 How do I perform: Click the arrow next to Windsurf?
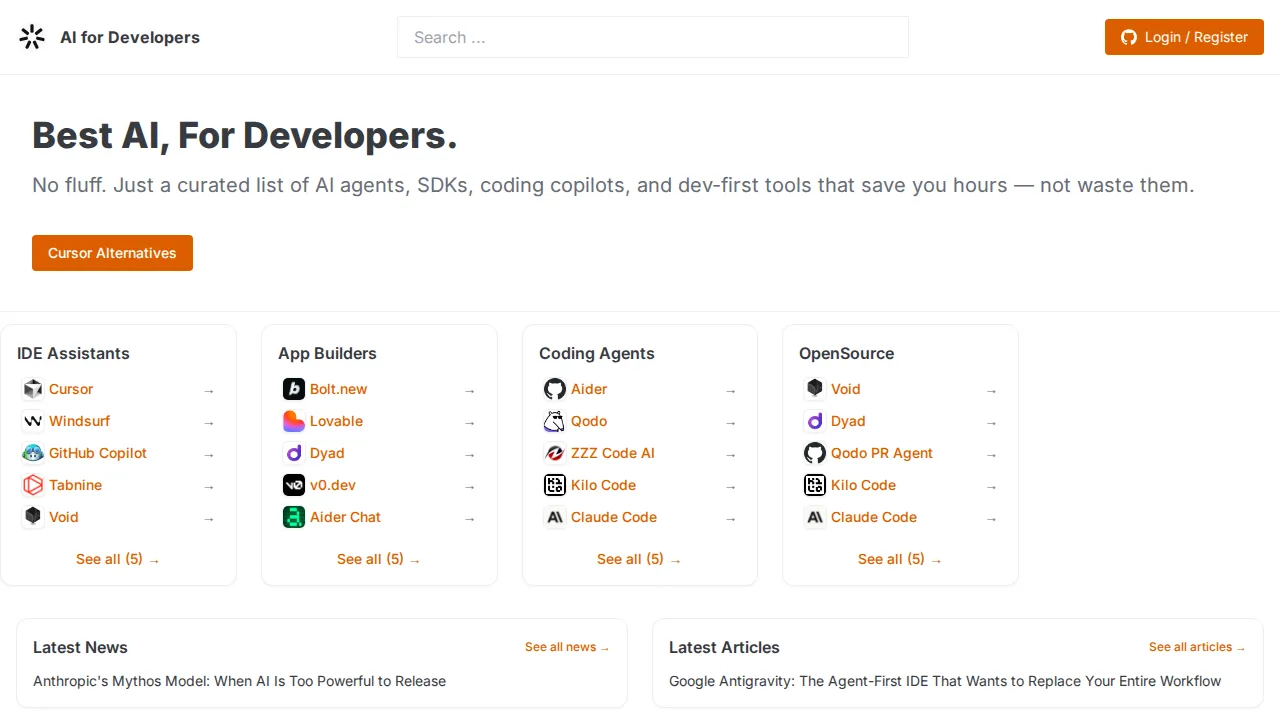(x=209, y=423)
